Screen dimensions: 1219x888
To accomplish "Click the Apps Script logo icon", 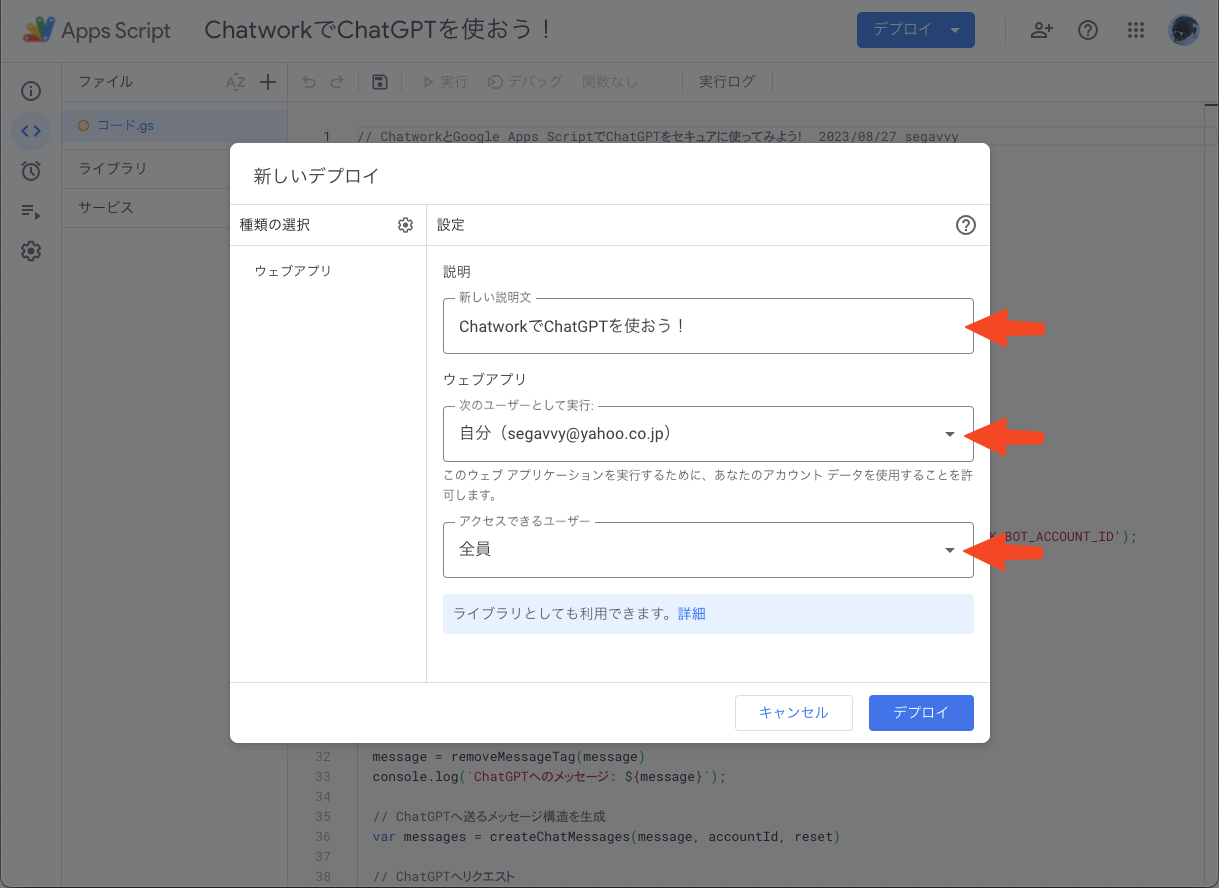I will [x=39, y=30].
